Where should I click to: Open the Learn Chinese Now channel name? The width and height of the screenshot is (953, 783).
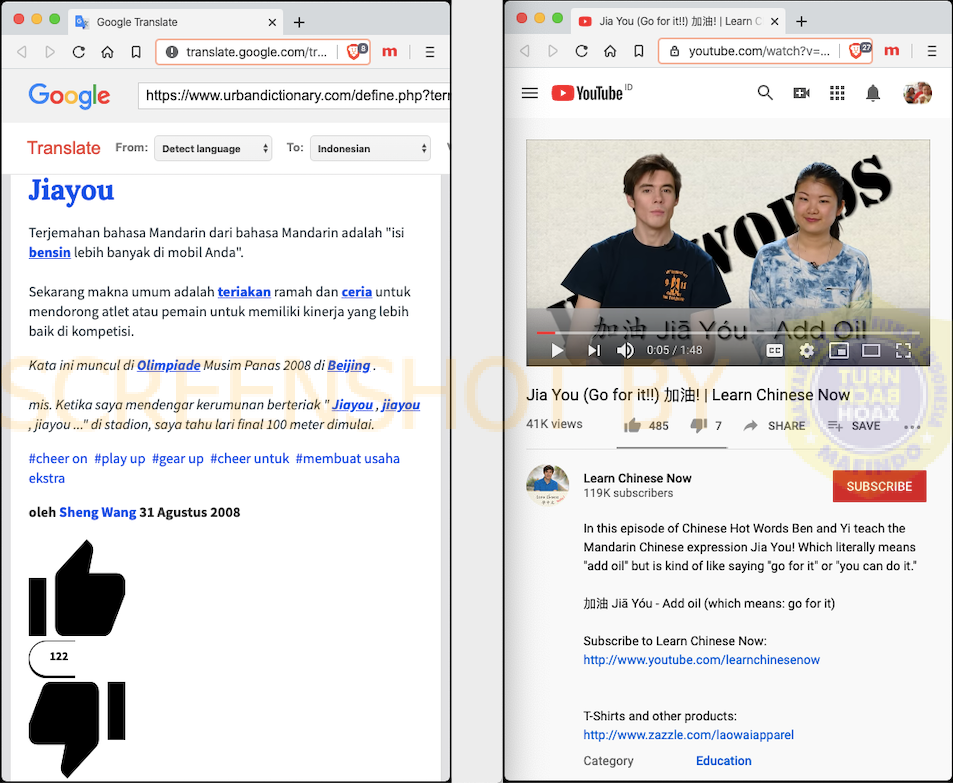(638, 478)
